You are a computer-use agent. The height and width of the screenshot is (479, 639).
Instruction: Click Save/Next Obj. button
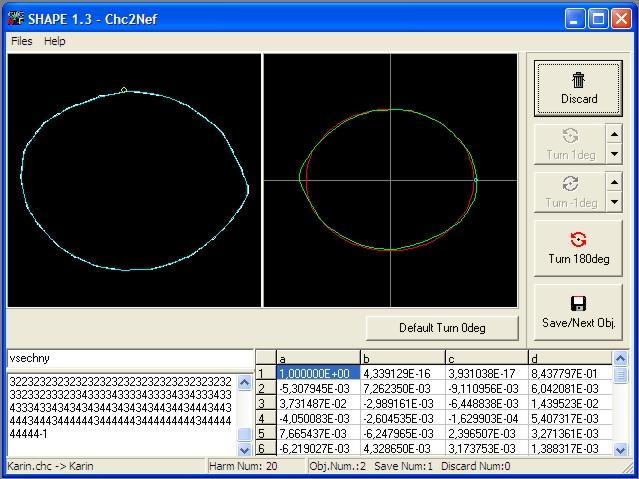click(578, 312)
